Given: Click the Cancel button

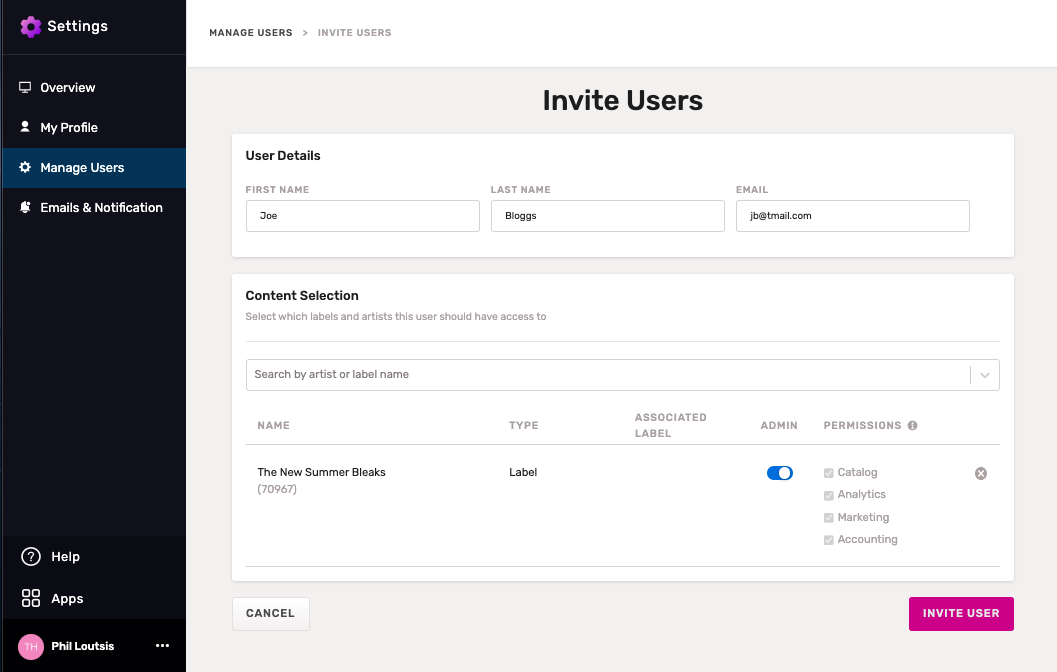Looking at the screenshot, I should (x=270, y=613).
